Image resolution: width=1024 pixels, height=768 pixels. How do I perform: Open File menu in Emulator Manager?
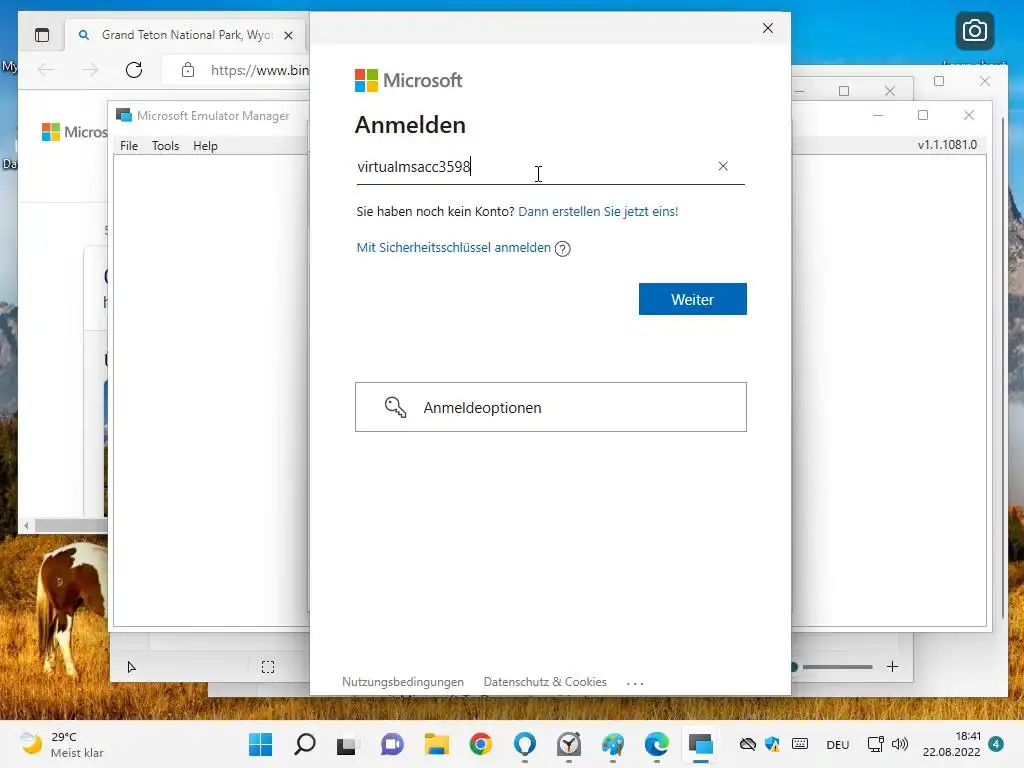[129, 146]
